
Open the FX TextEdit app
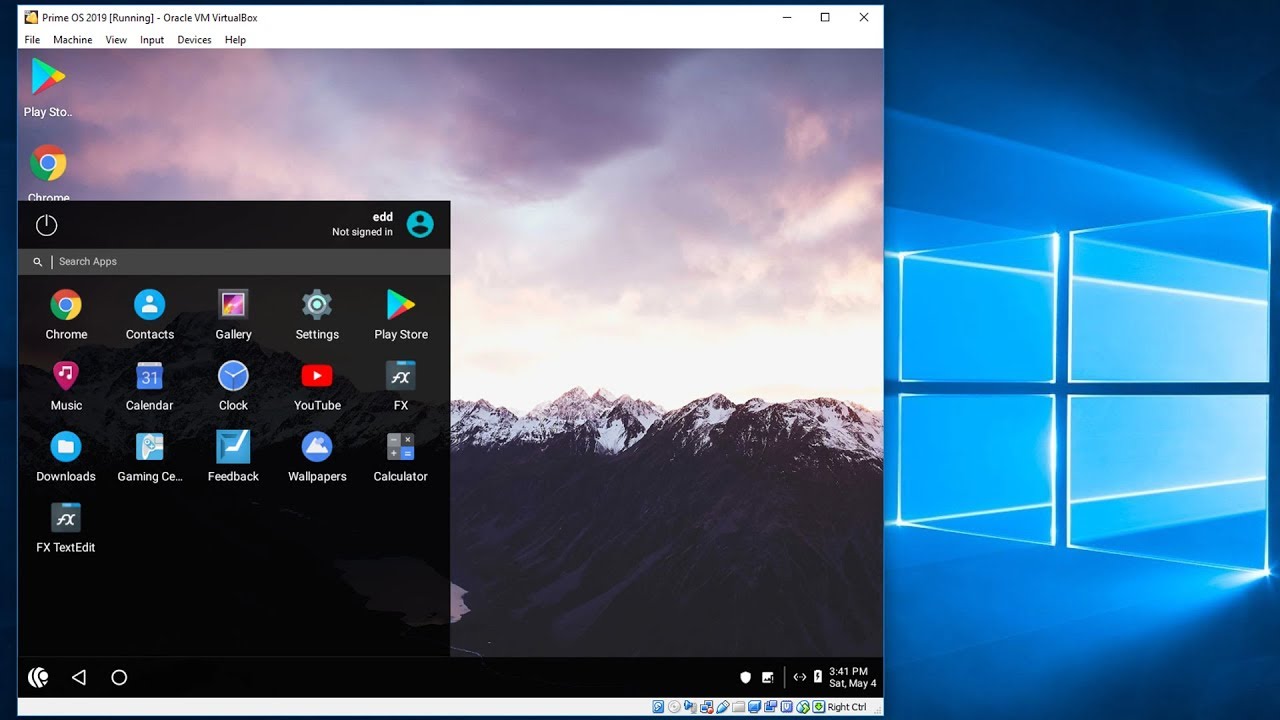pos(66,527)
